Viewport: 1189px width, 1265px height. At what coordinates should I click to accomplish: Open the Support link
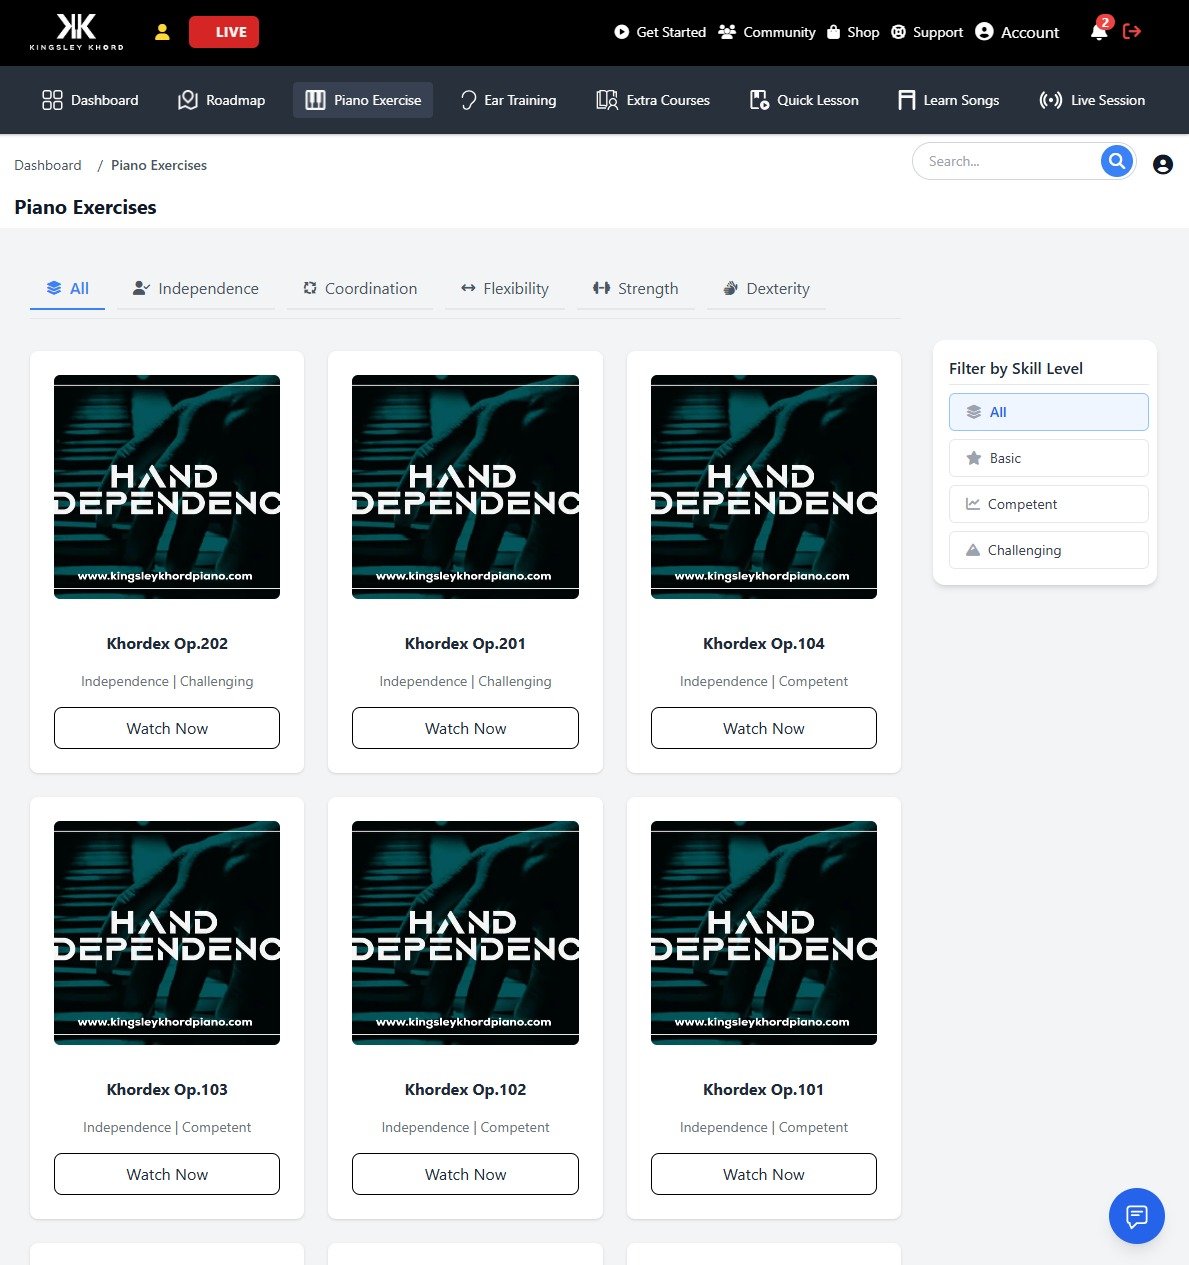(x=927, y=32)
